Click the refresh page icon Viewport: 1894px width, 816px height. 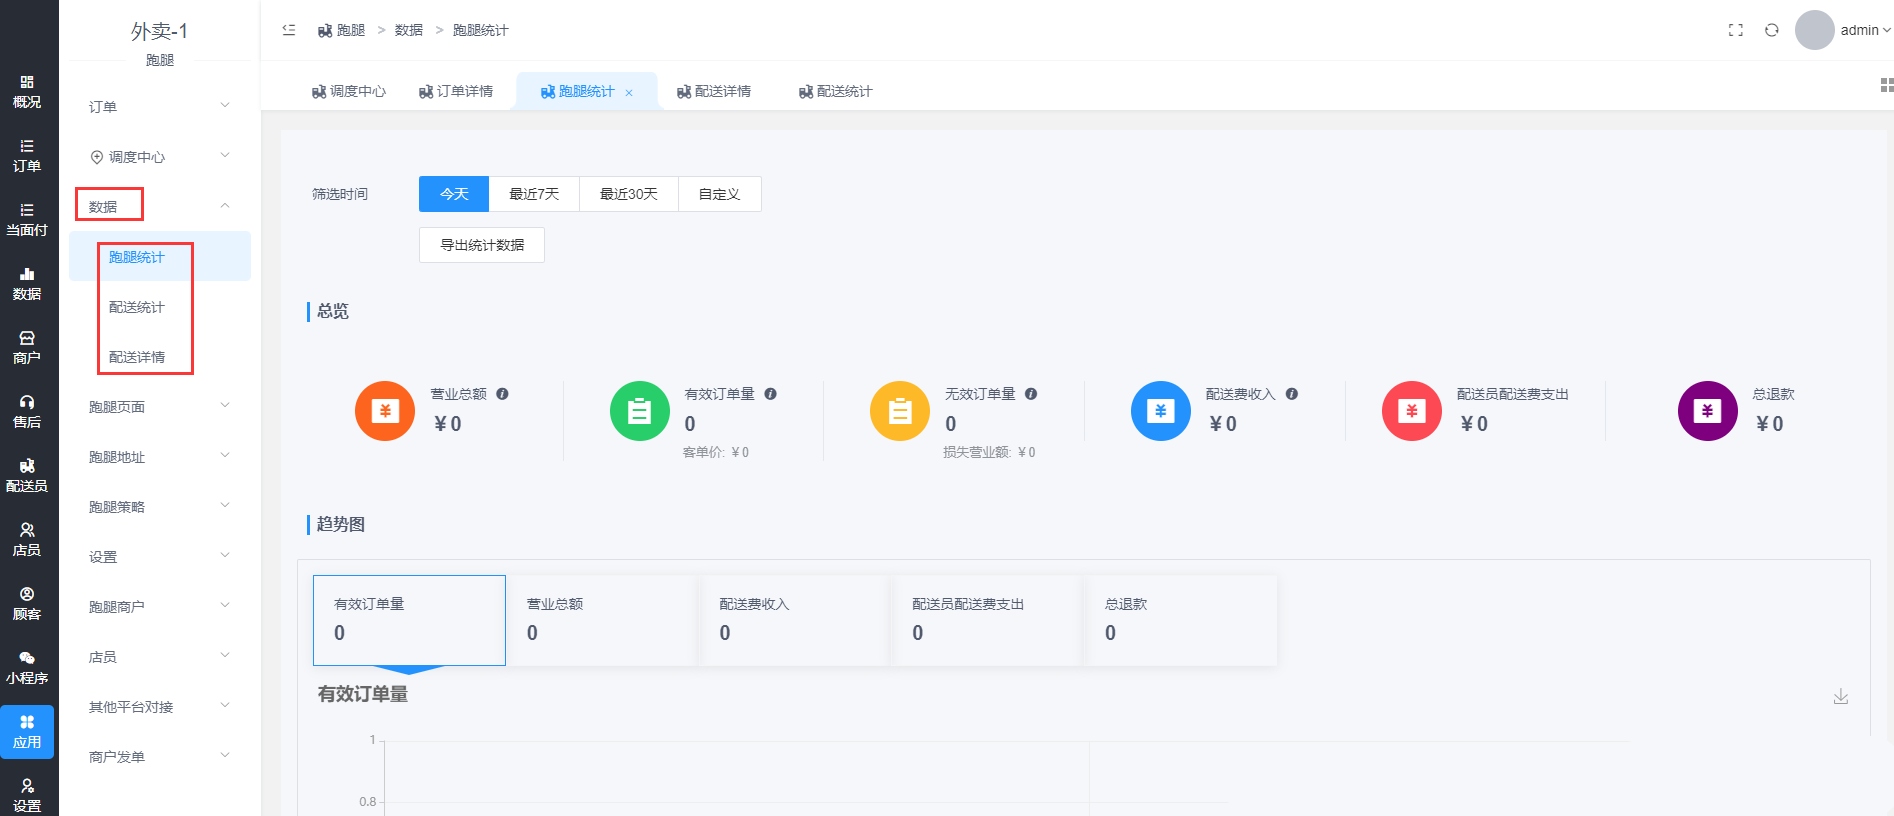[1772, 30]
